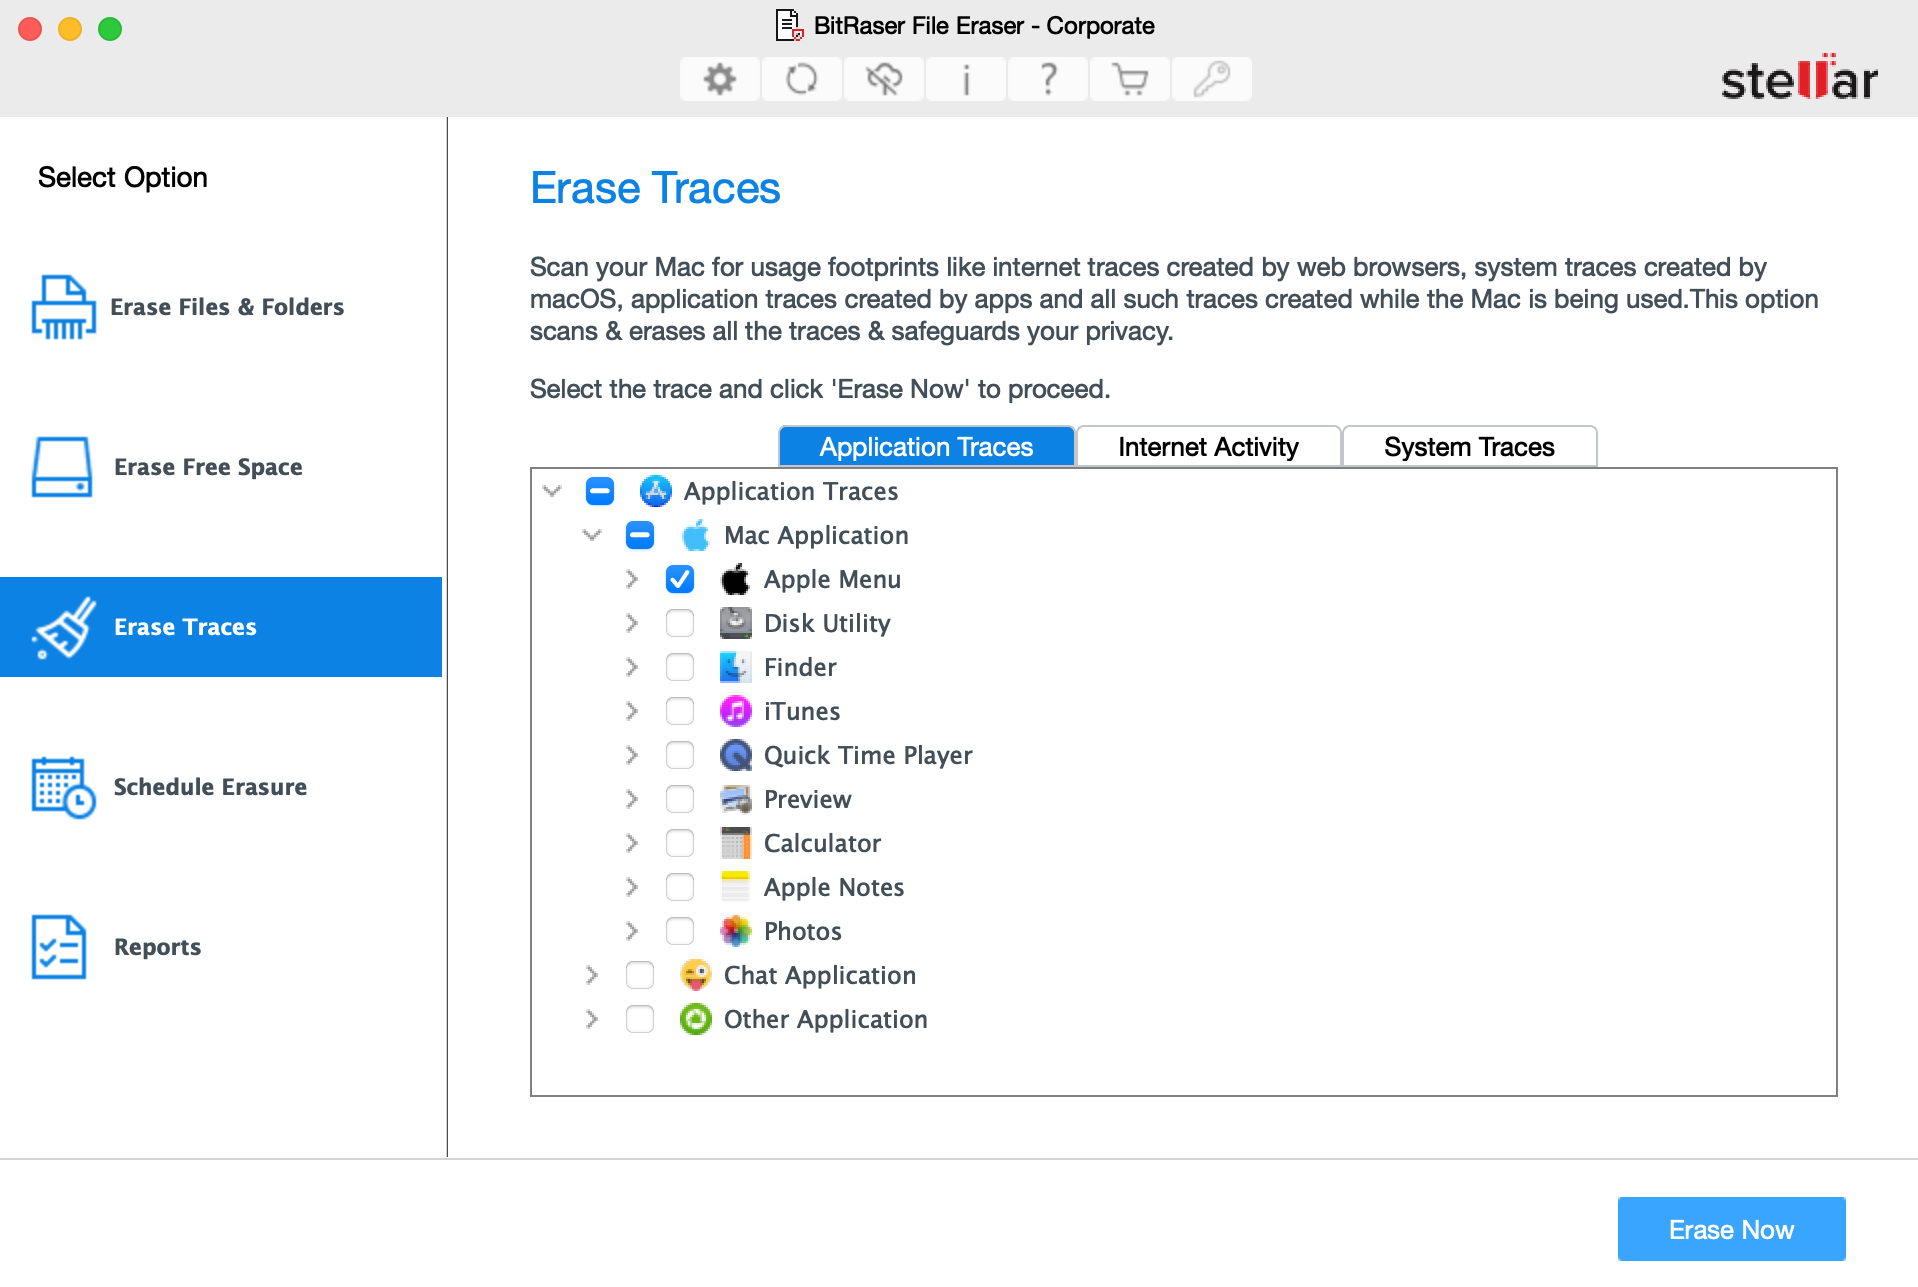Open settings with the gear toolbar icon
The width and height of the screenshot is (1918, 1287).
click(x=719, y=79)
